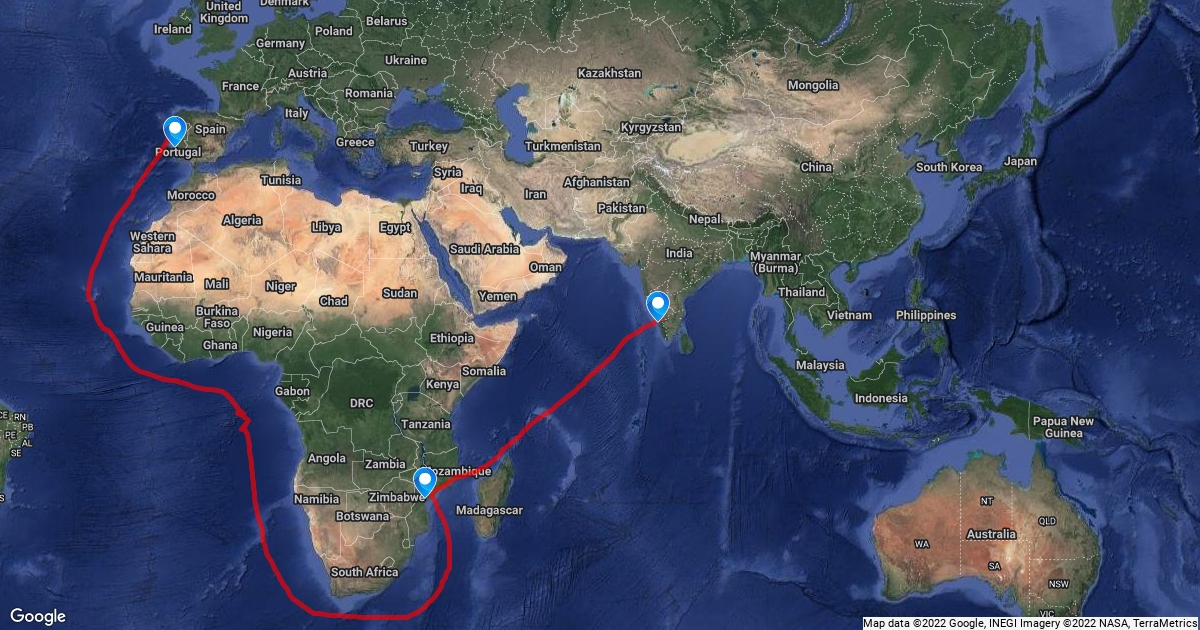Click the Australia country label
Image resolution: width=1200 pixels, height=630 pixels.
click(991, 534)
